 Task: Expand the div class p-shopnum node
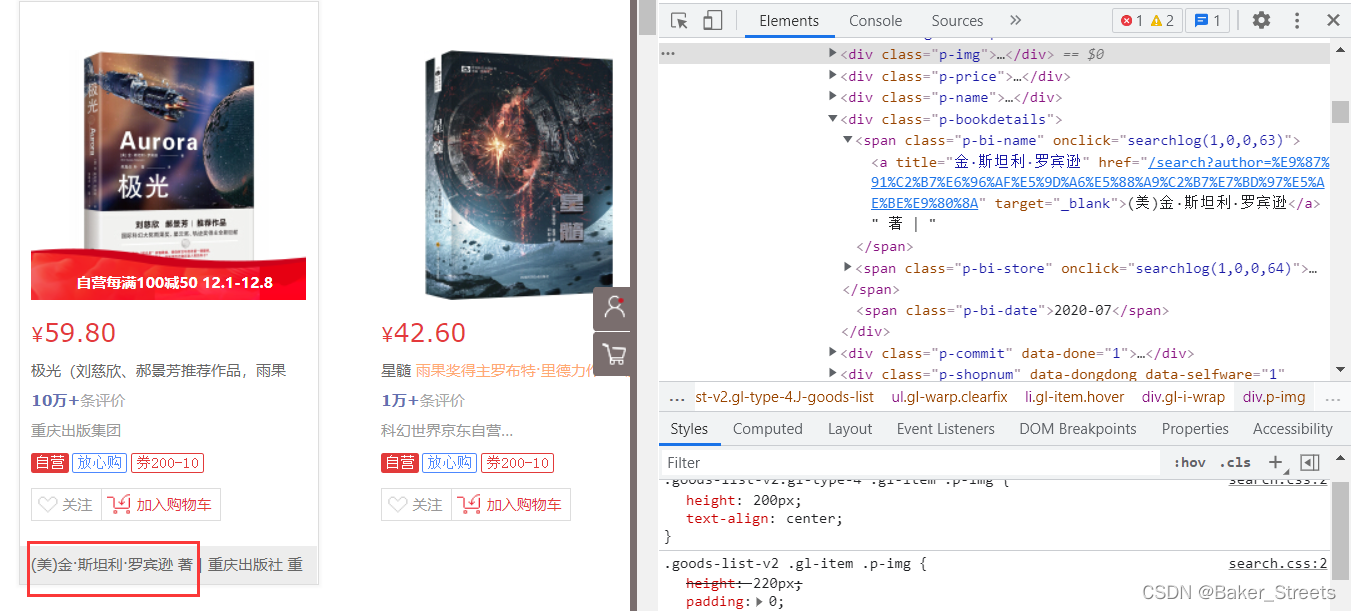point(833,374)
